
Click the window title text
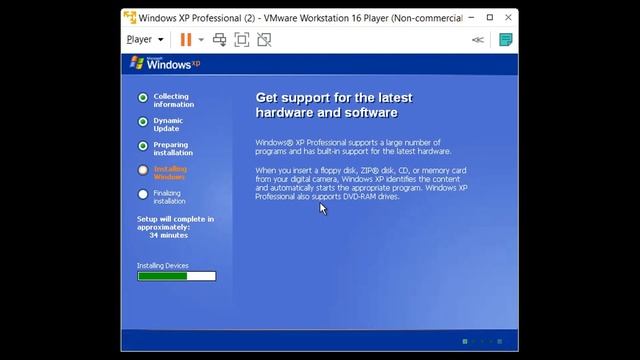point(300,18)
